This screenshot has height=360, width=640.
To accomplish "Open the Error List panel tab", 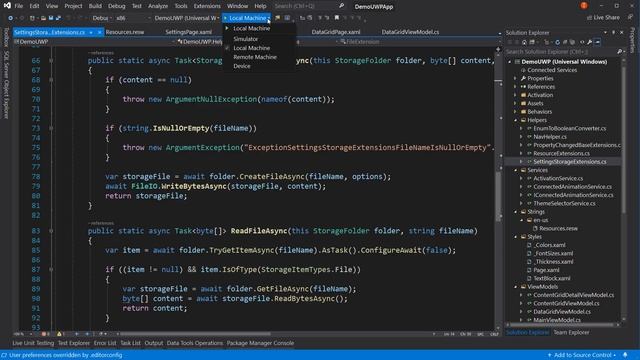I will point(105,343).
